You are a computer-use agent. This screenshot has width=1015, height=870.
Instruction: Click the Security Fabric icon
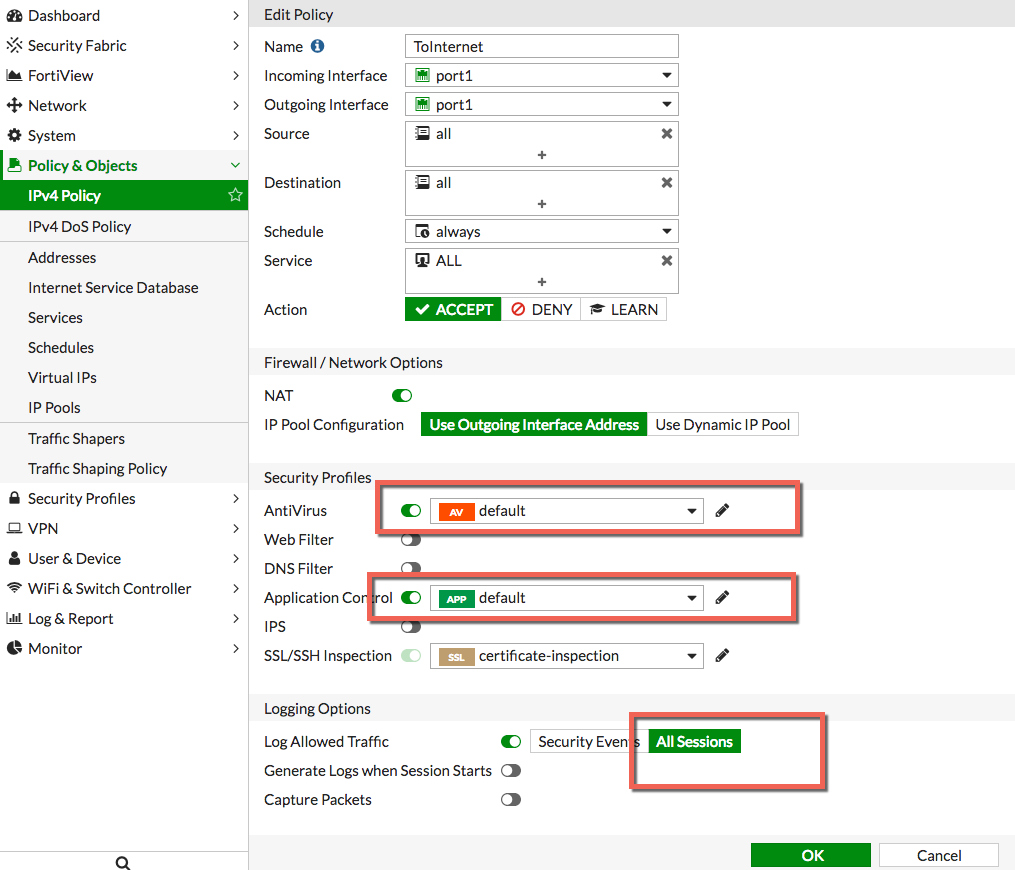[14, 45]
